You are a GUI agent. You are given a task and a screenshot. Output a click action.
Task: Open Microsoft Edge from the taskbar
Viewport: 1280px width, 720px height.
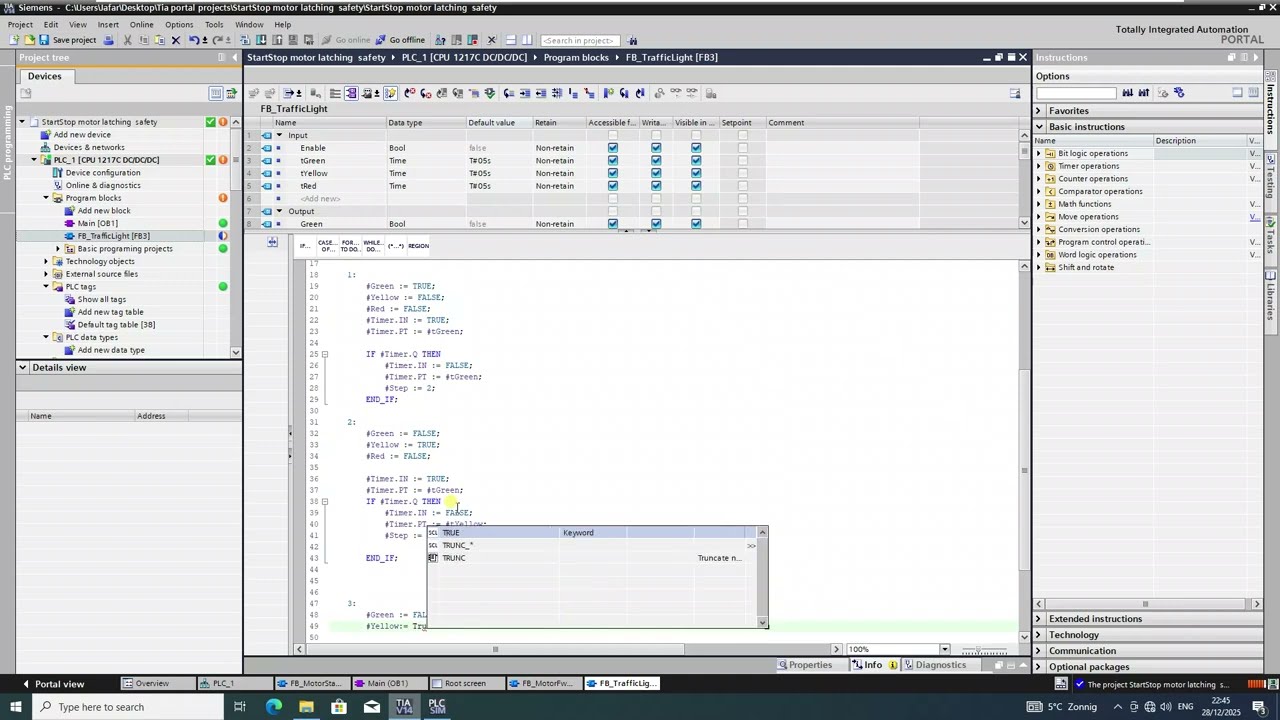coord(273,707)
